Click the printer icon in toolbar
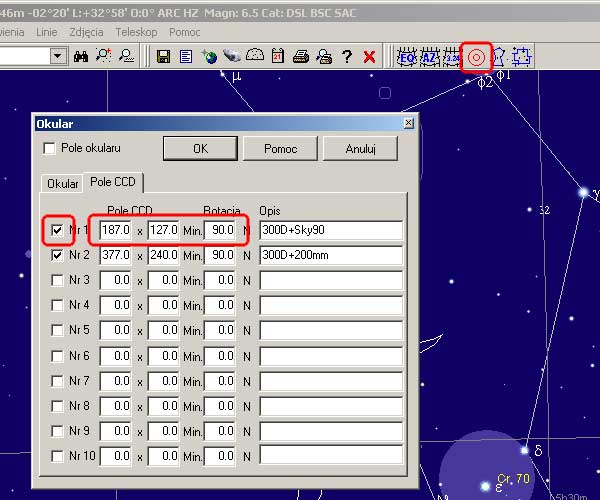The height and width of the screenshot is (500, 600). [x=300, y=57]
